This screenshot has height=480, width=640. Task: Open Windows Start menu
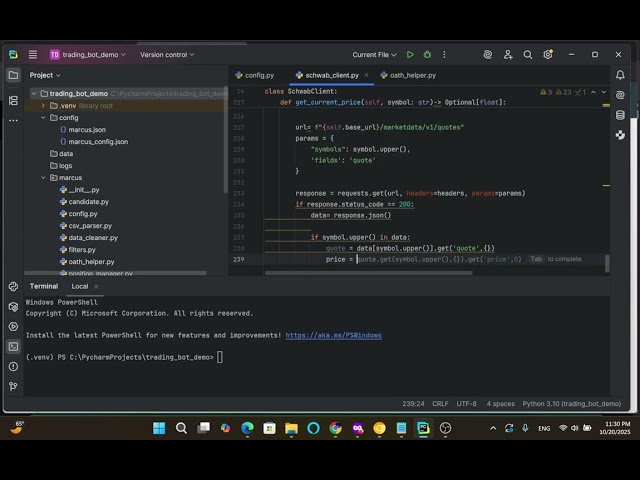pyautogui.click(x=159, y=428)
